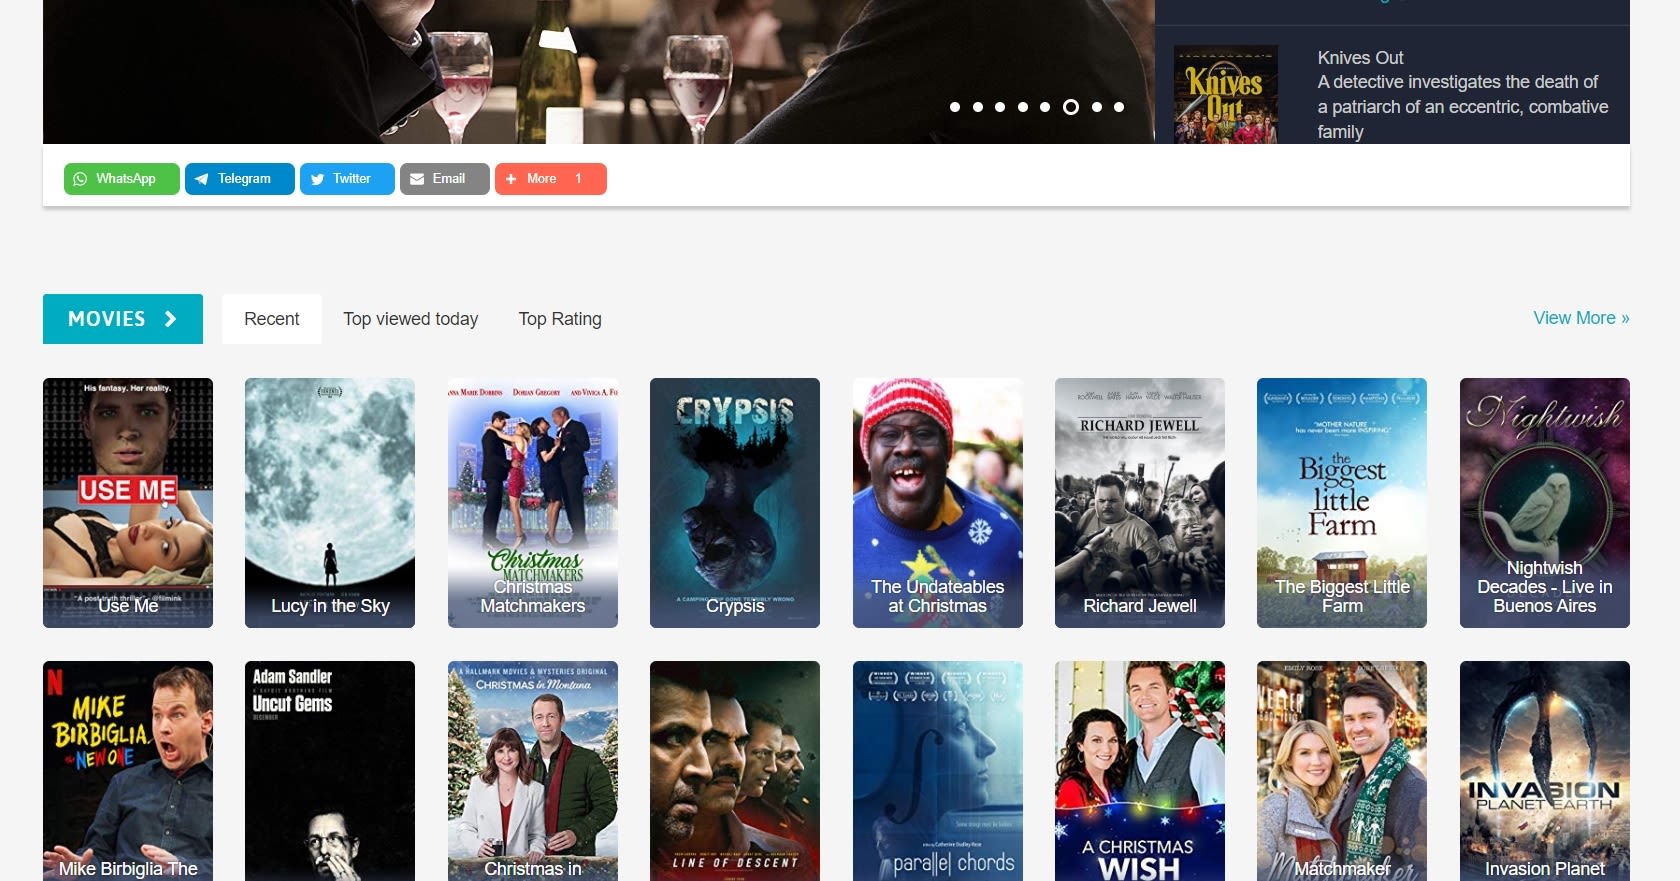Click the MOVIES section heading arrow button

[123, 319]
